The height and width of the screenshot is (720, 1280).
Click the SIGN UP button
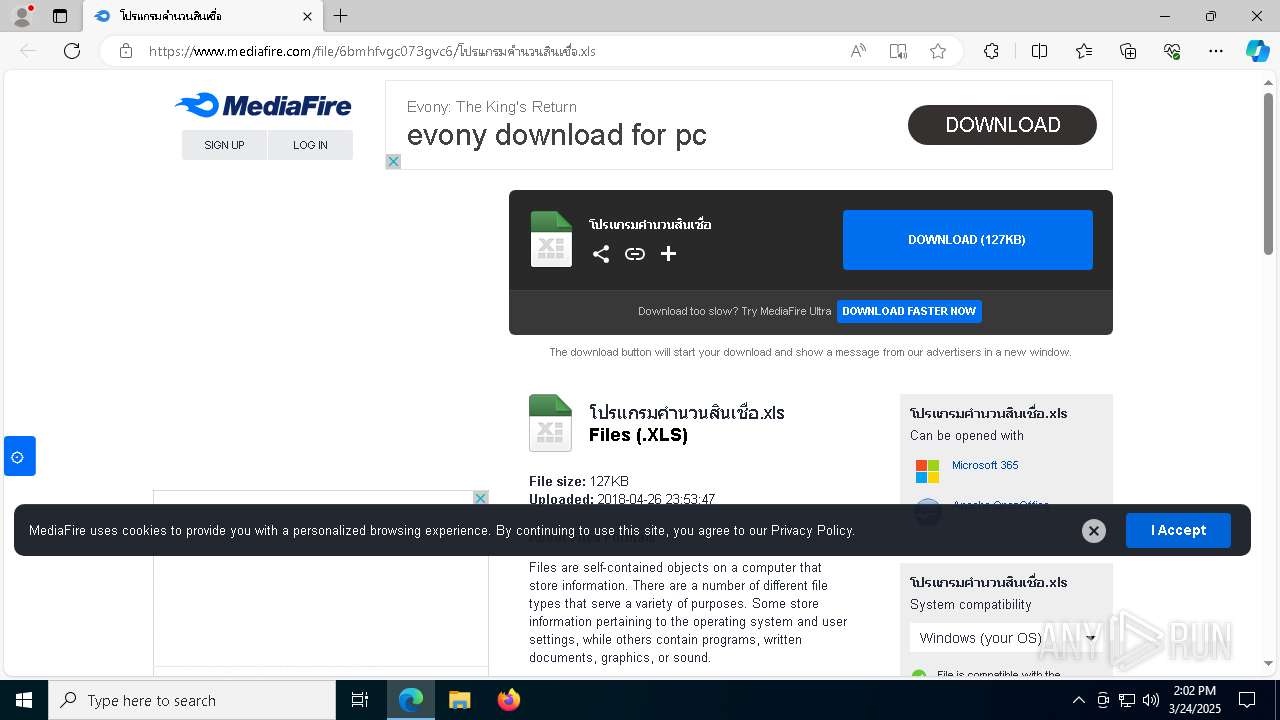[224, 145]
